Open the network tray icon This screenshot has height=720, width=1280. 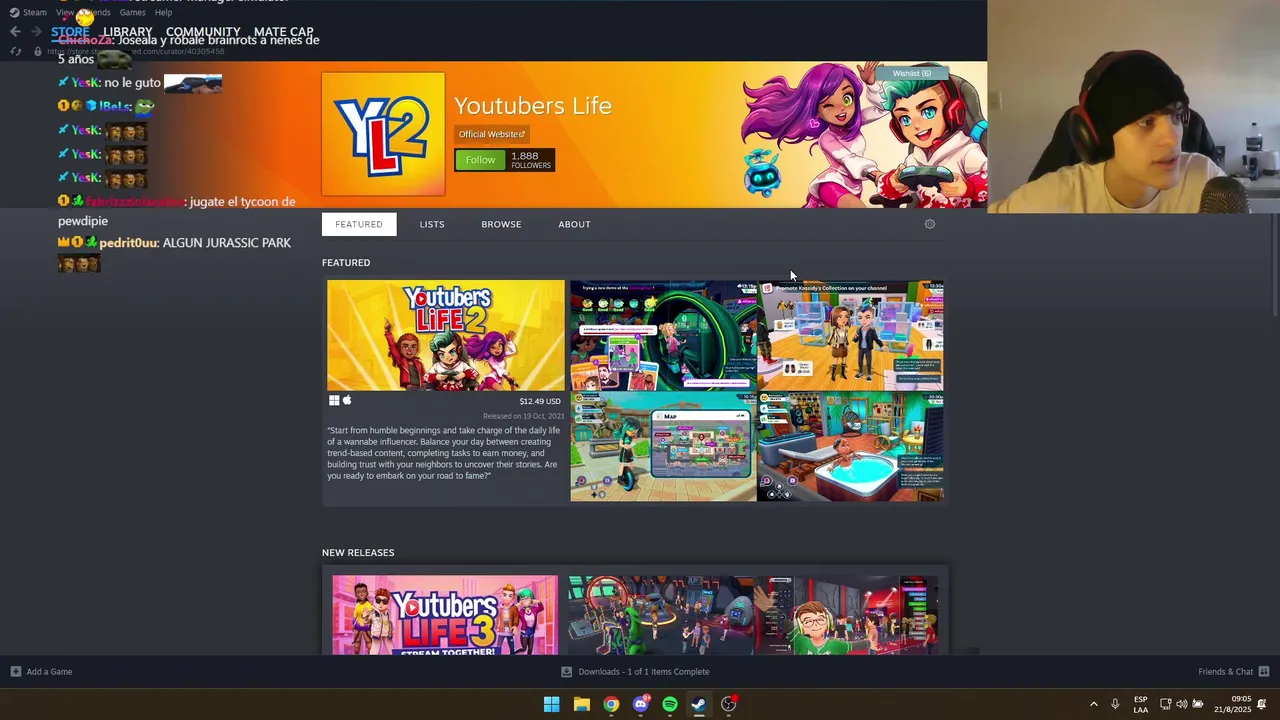pyautogui.click(x=1166, y=704)
